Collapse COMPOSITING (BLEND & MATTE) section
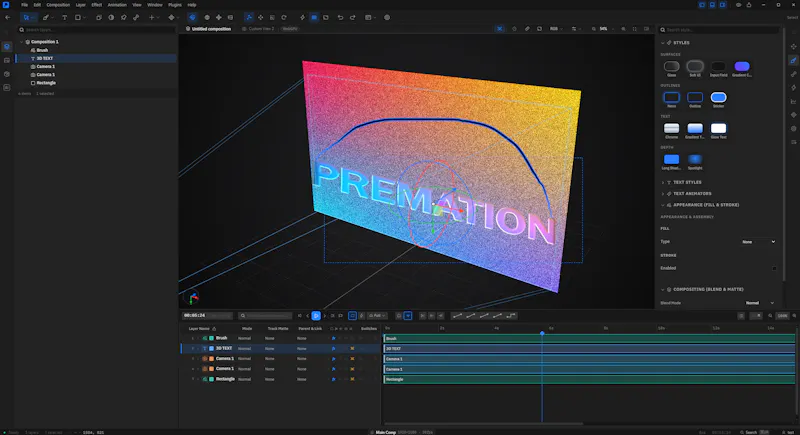Image resolution: width=800 pixels, height=435 pixels. 663,290
